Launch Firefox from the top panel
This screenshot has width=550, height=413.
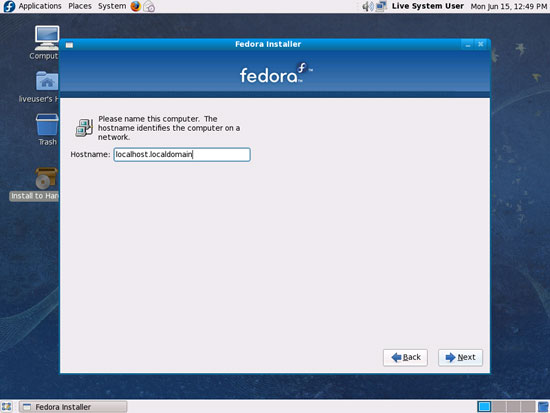click(135, 6)
